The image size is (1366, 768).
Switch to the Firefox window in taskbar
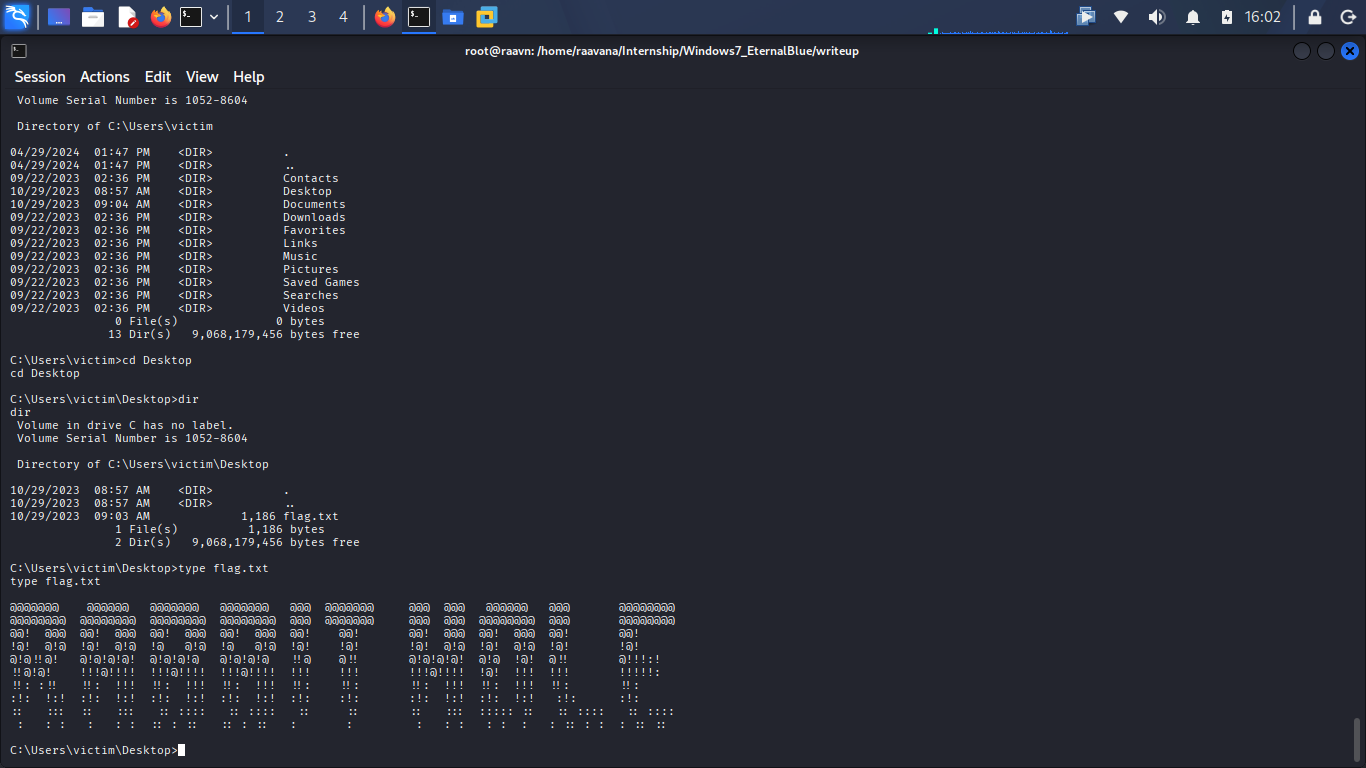[385, 17]
